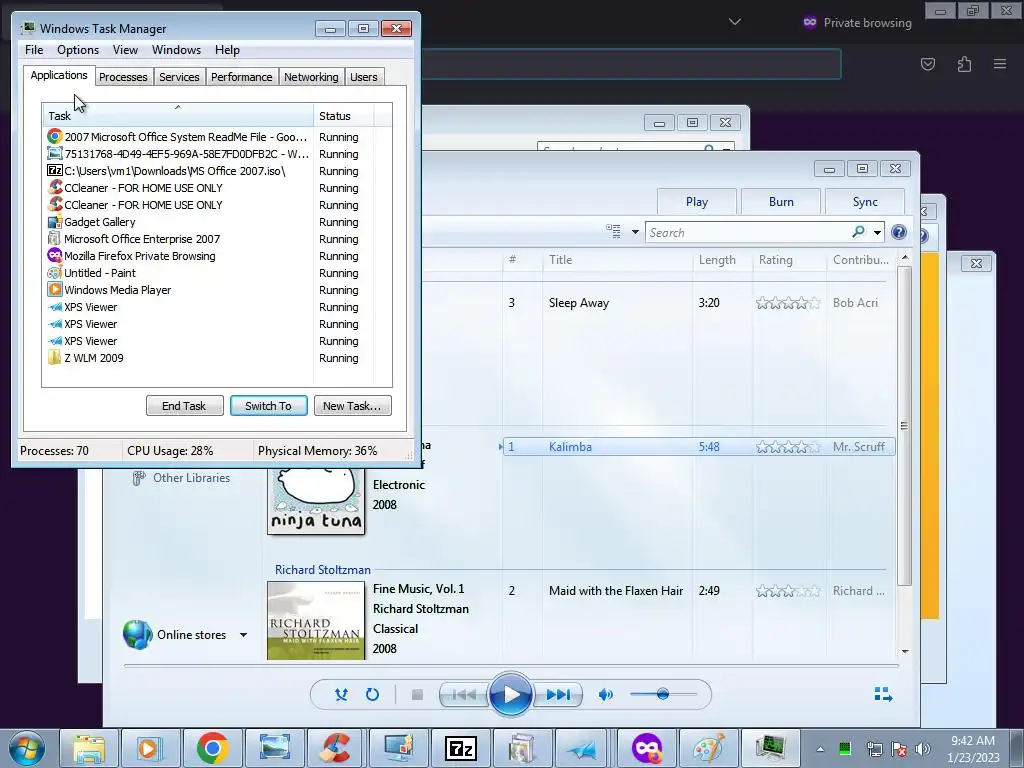
Task: Mute the Media Player volume
Action: pyautogui.click(x=605, y=694)
